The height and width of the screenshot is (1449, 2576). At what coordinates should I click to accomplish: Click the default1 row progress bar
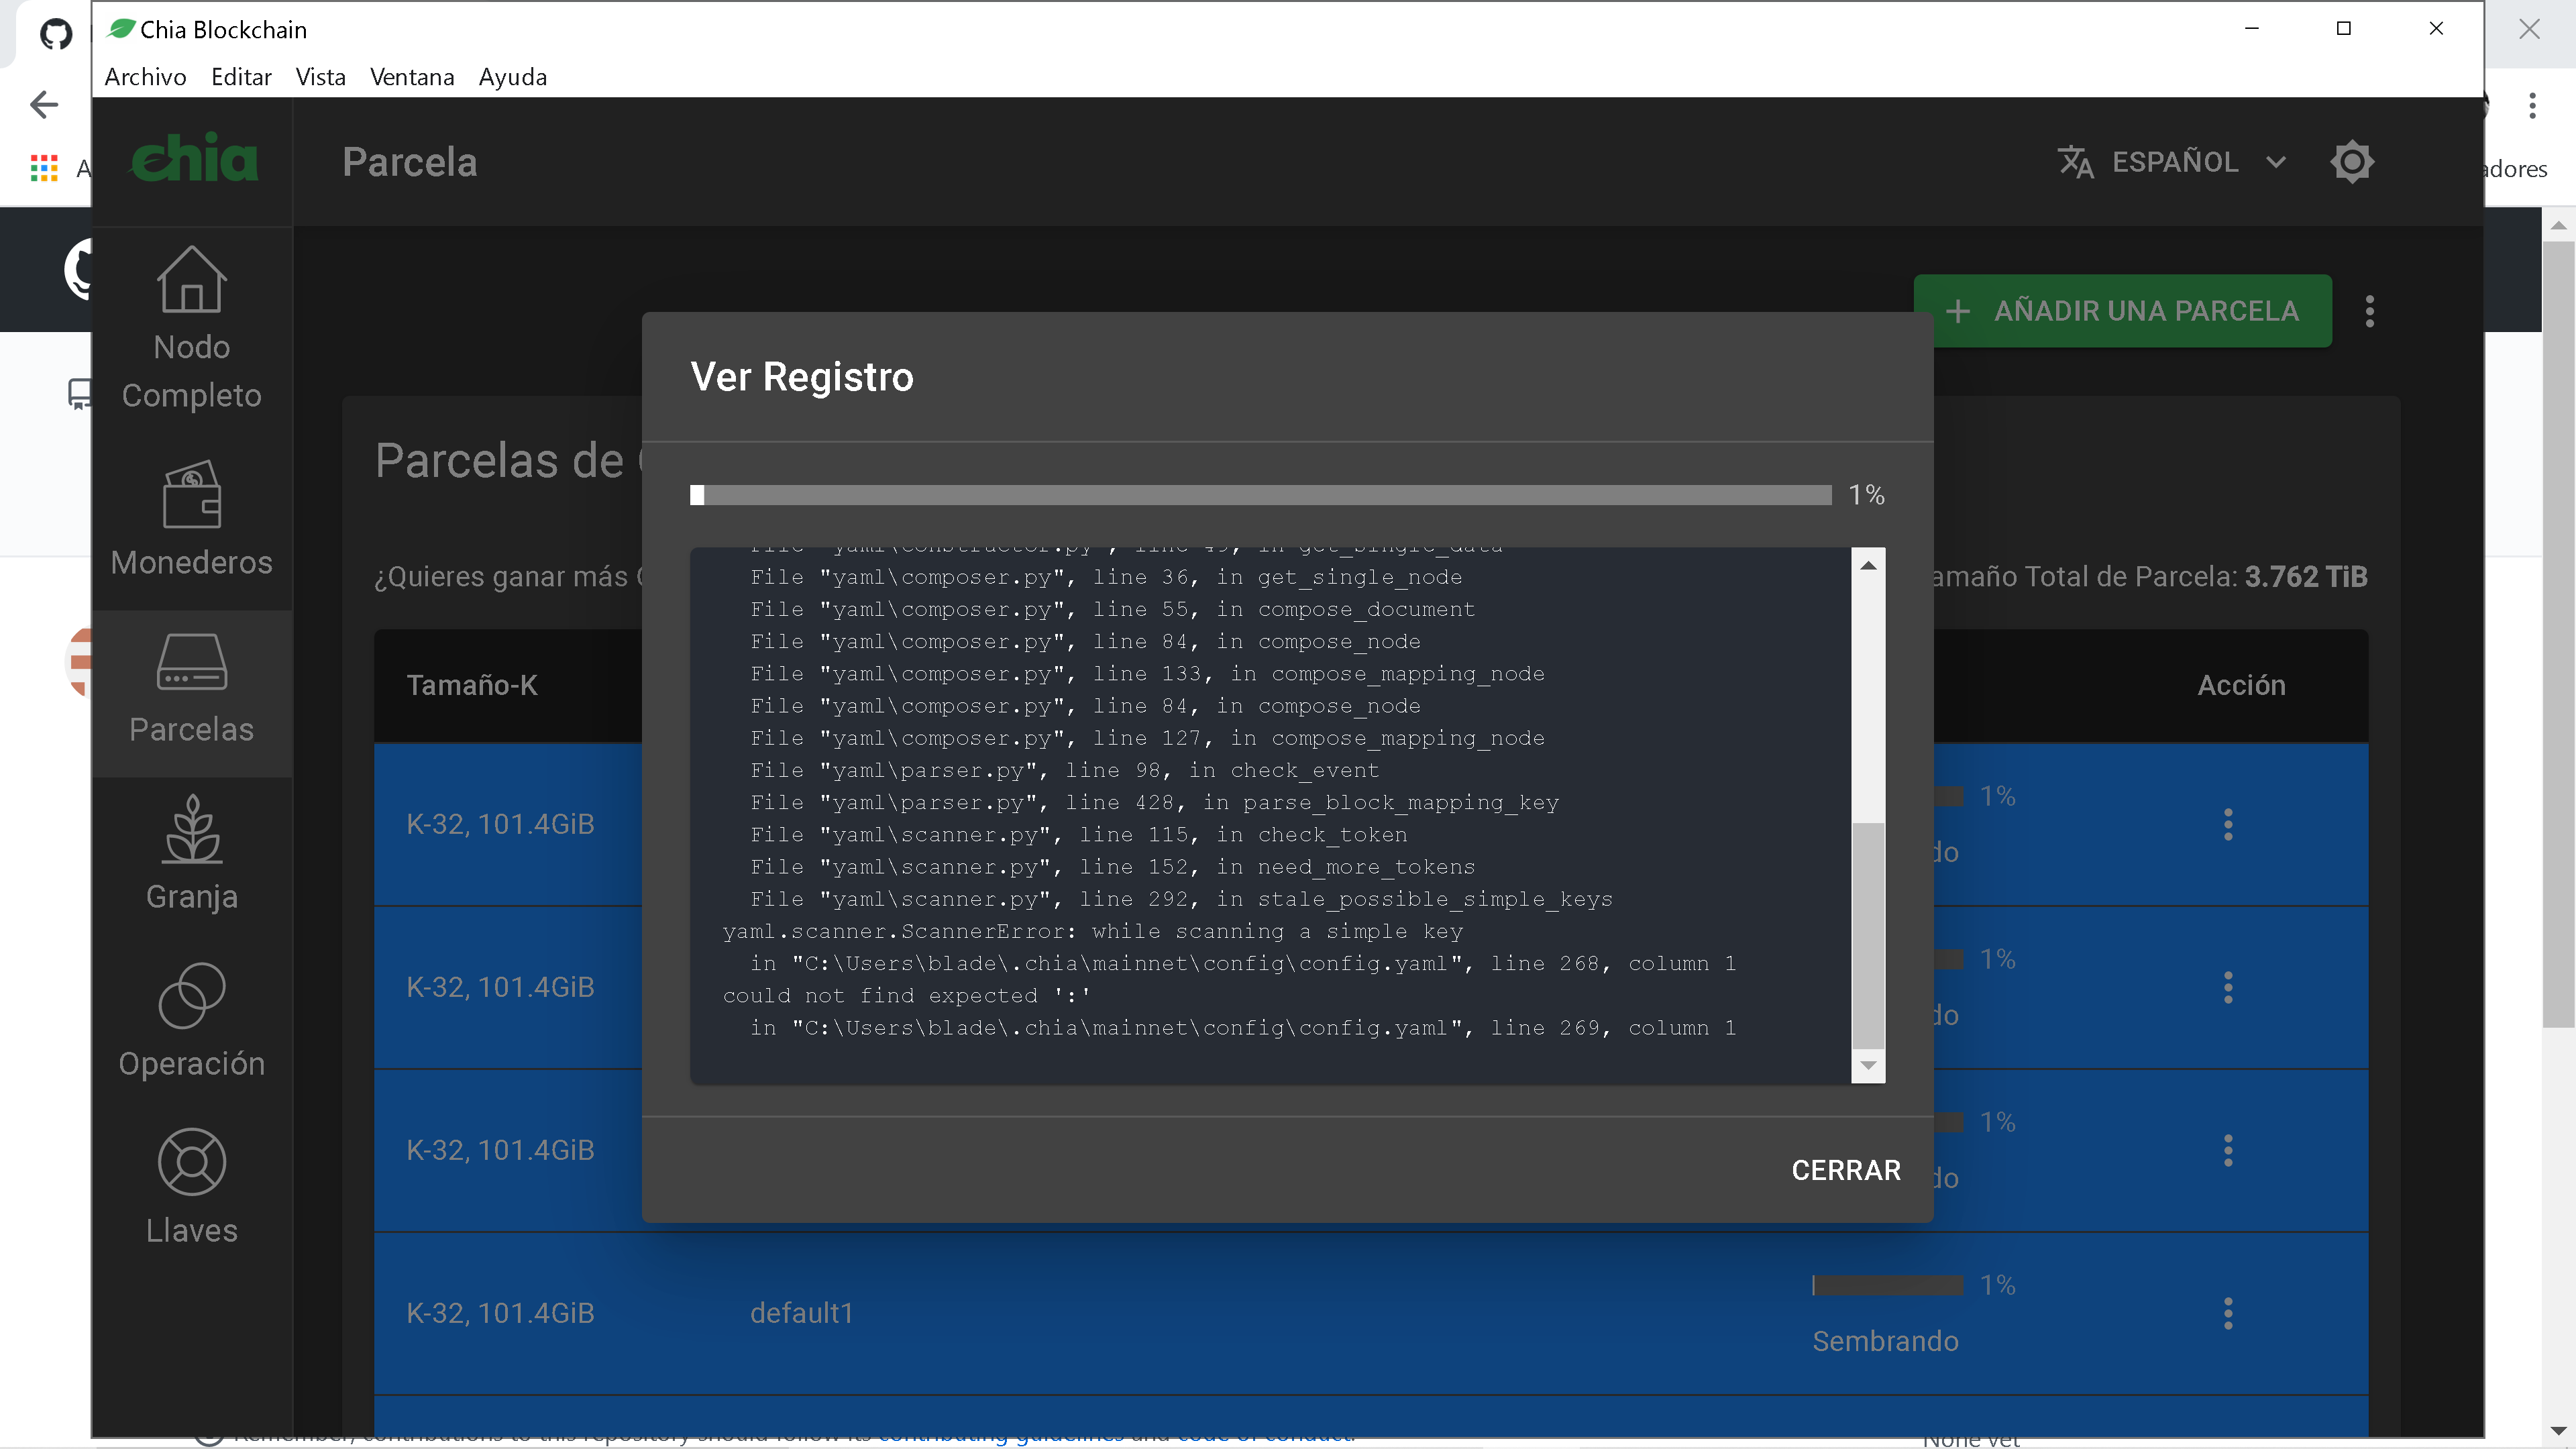(x=1887, y=1285)
